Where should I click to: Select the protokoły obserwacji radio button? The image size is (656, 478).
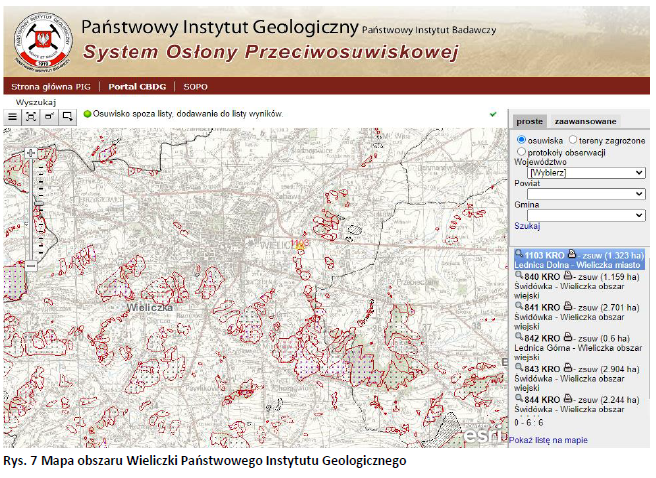click(521, 151)
